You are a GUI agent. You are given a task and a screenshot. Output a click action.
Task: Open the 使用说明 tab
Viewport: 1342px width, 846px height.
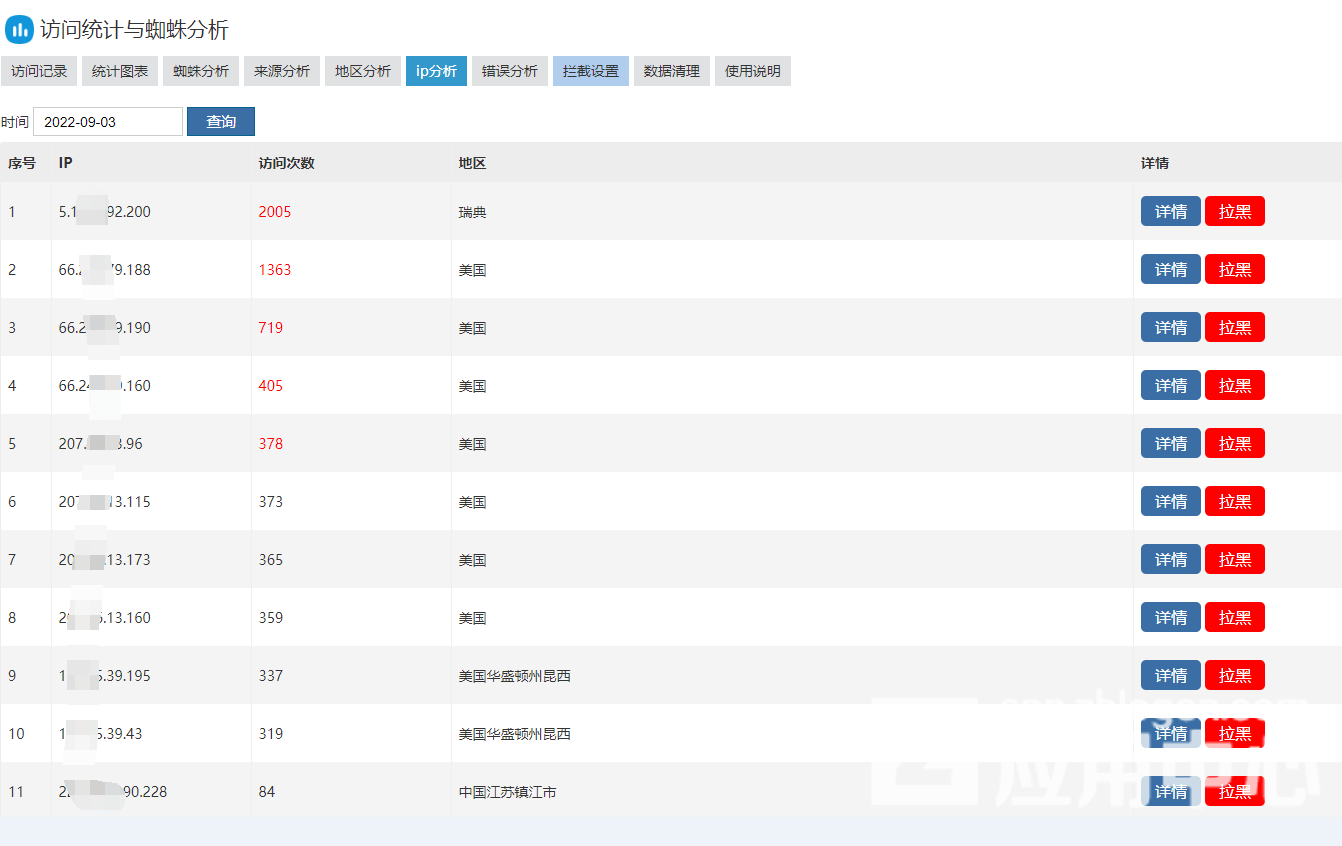[753, 71]
